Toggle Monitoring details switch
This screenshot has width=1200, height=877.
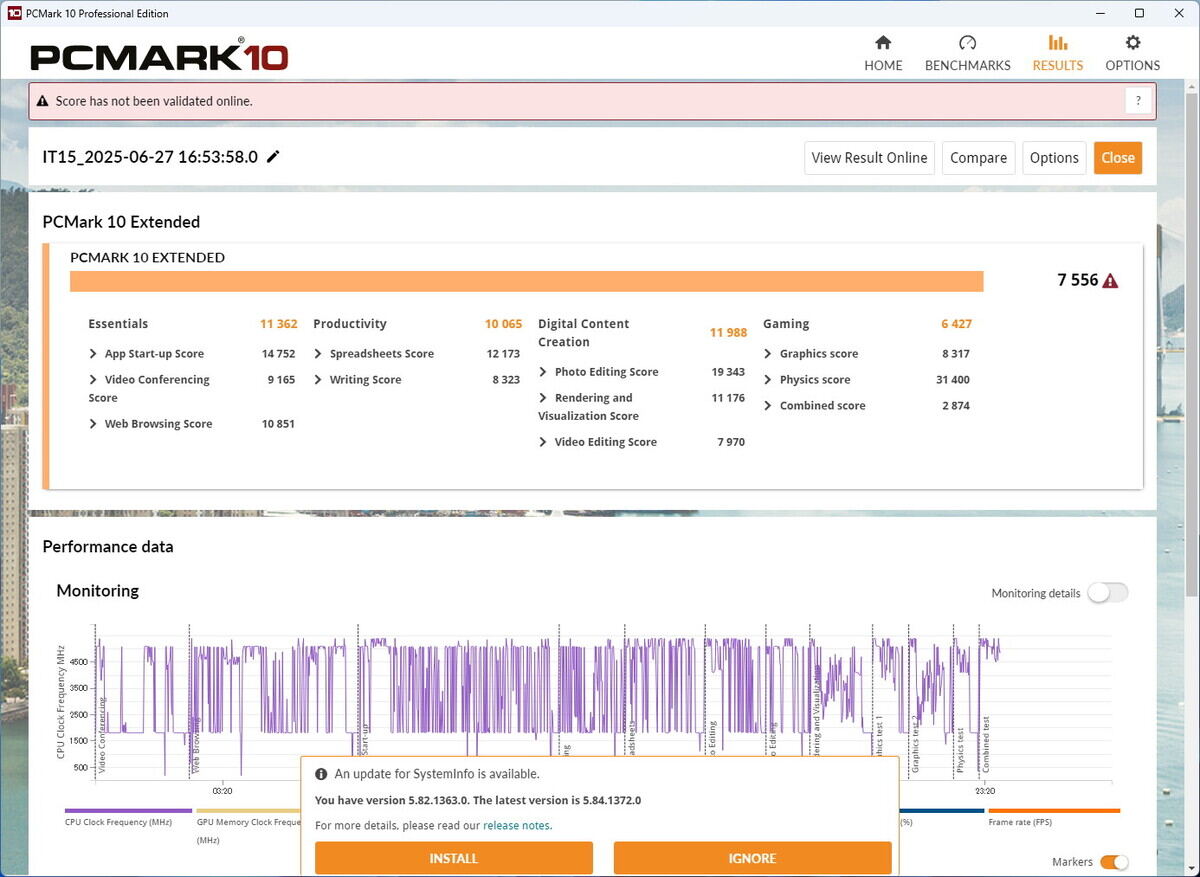1108,593
